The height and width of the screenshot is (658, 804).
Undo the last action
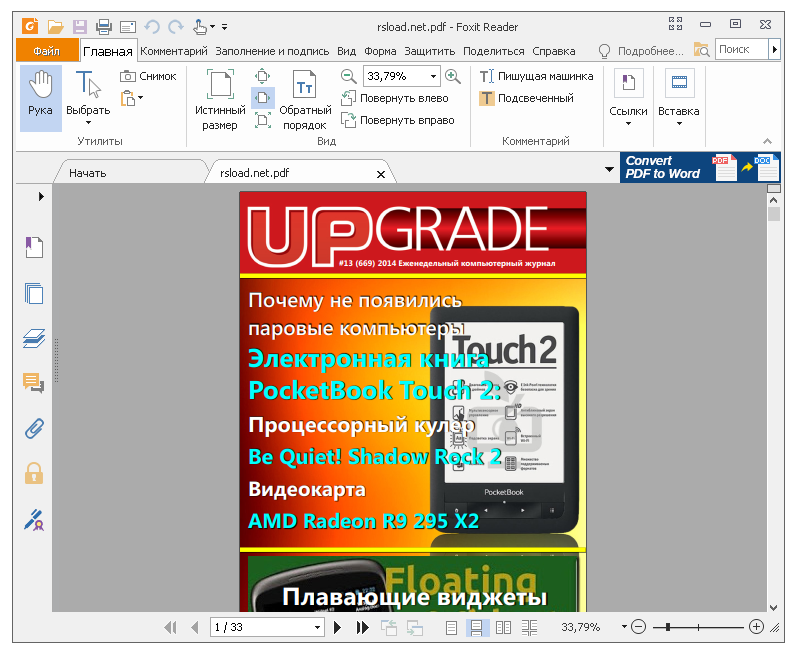coord(152,26)
